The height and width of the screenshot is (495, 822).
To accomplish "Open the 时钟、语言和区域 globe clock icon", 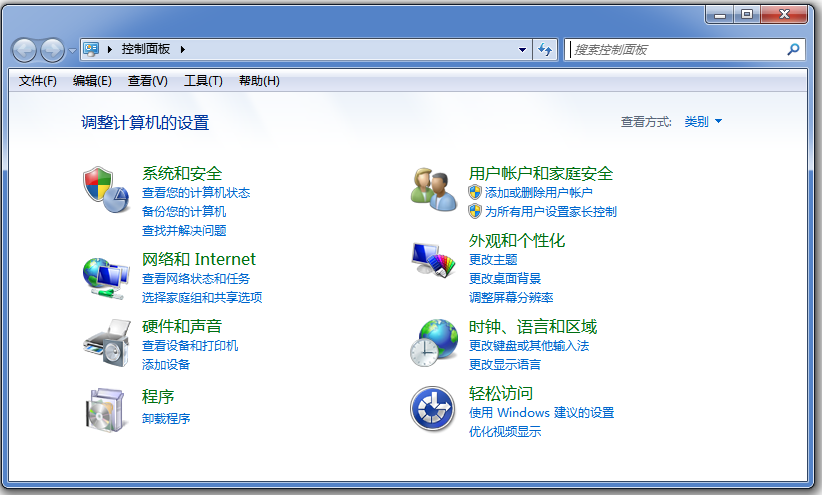I will pyautogui.click(x=434, y=343).
